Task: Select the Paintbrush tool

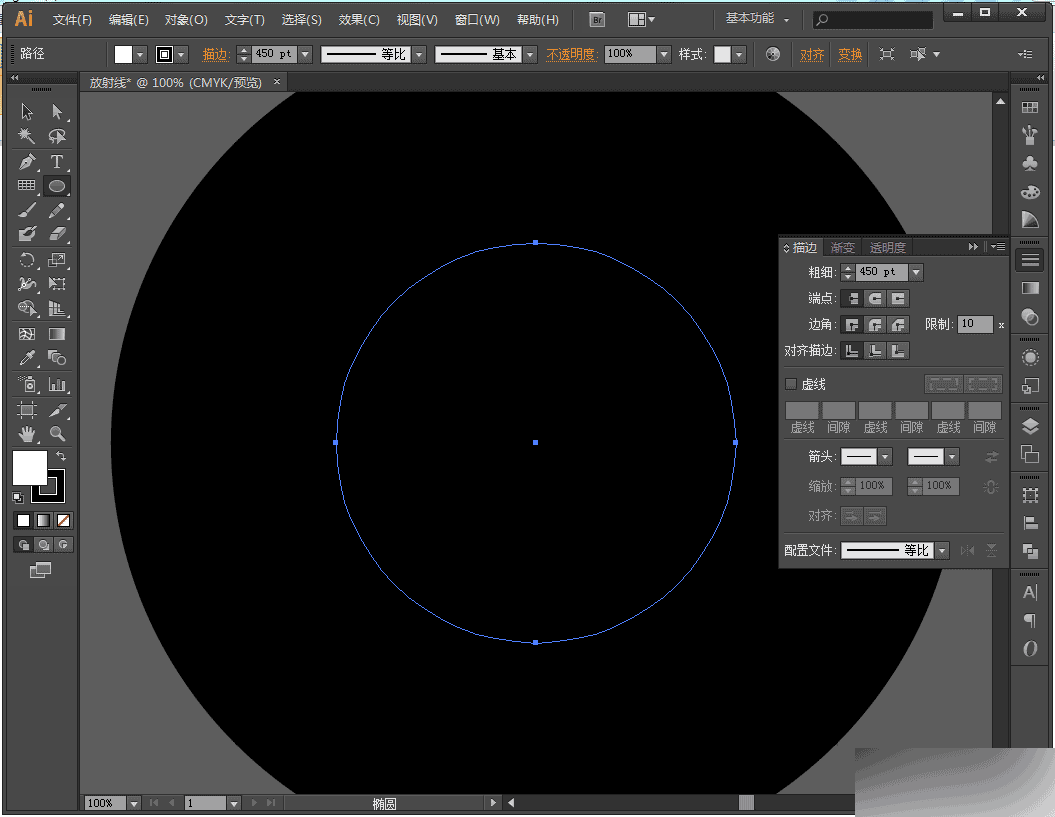Action: (x=27, y=210)
